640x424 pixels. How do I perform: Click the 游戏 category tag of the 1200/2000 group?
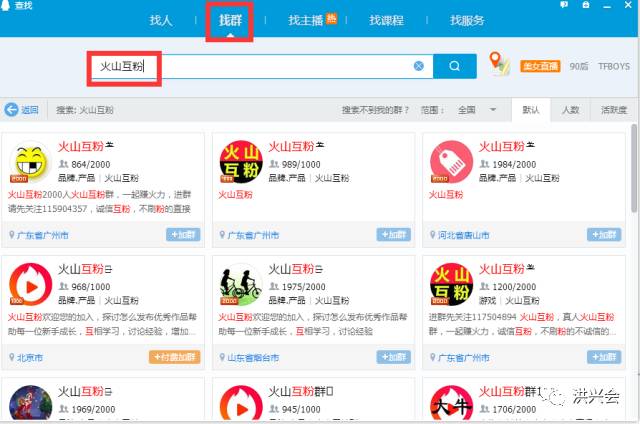coord(487,301)
